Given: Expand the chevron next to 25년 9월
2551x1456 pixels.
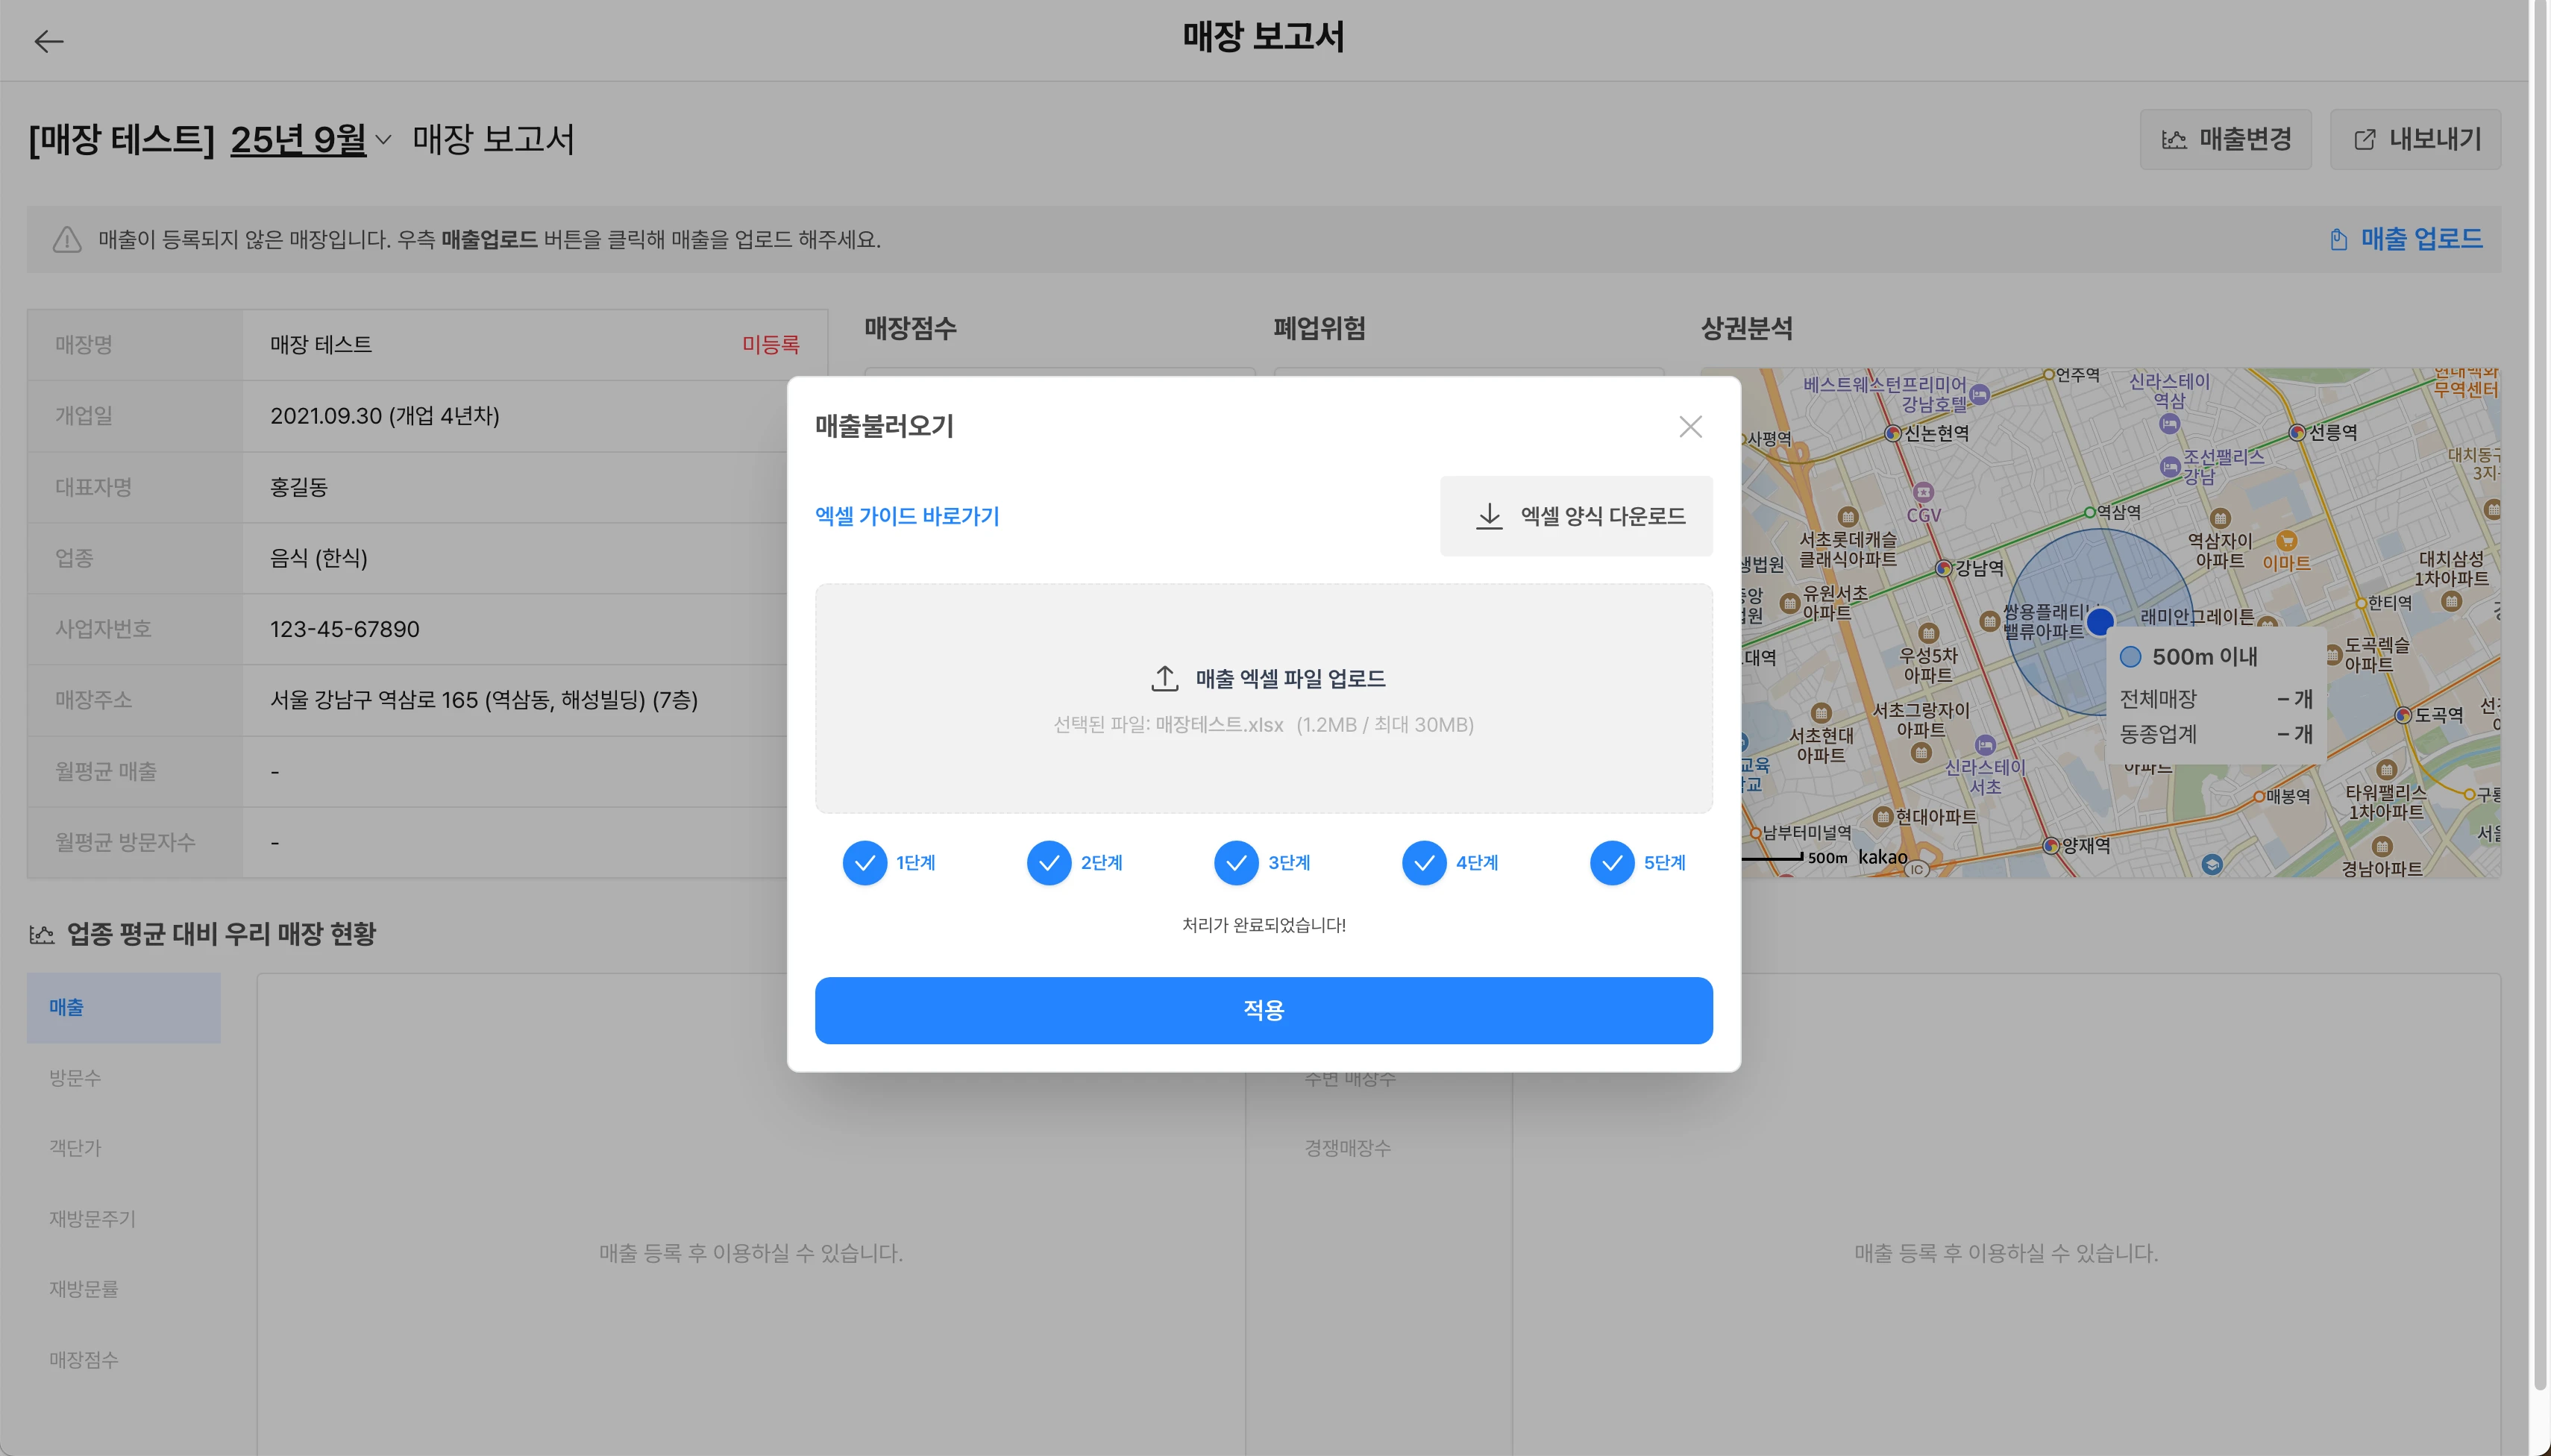Looking at the screenshot, I should point(383,140).
